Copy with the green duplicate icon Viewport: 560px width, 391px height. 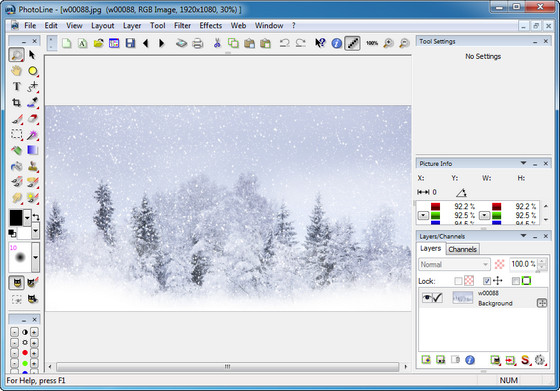233,43
